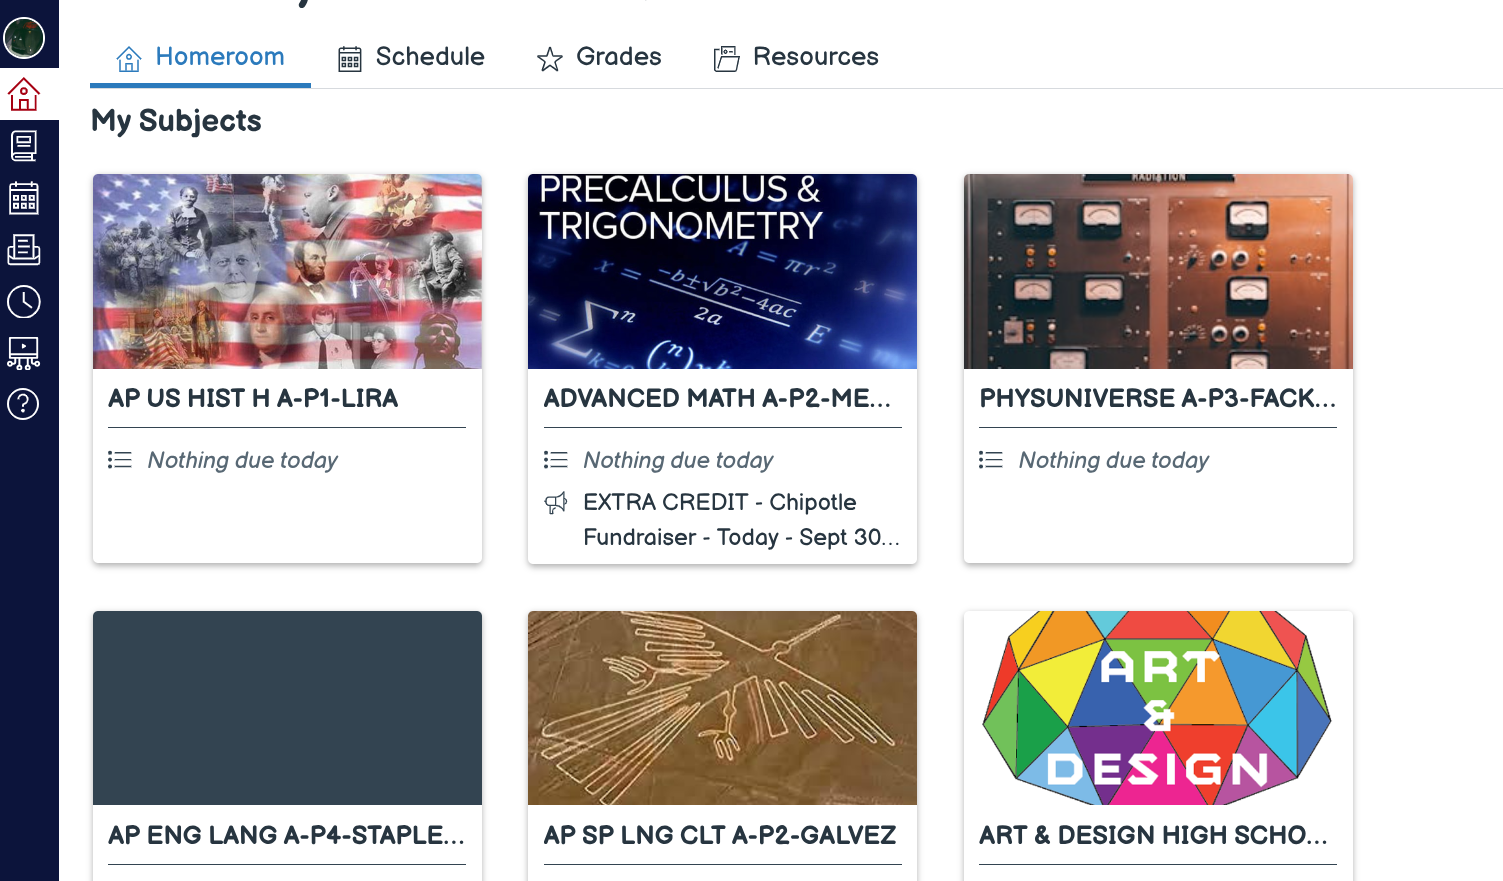
Task: Click the user profile avatar in sidebar
Action: pos(24,38)
